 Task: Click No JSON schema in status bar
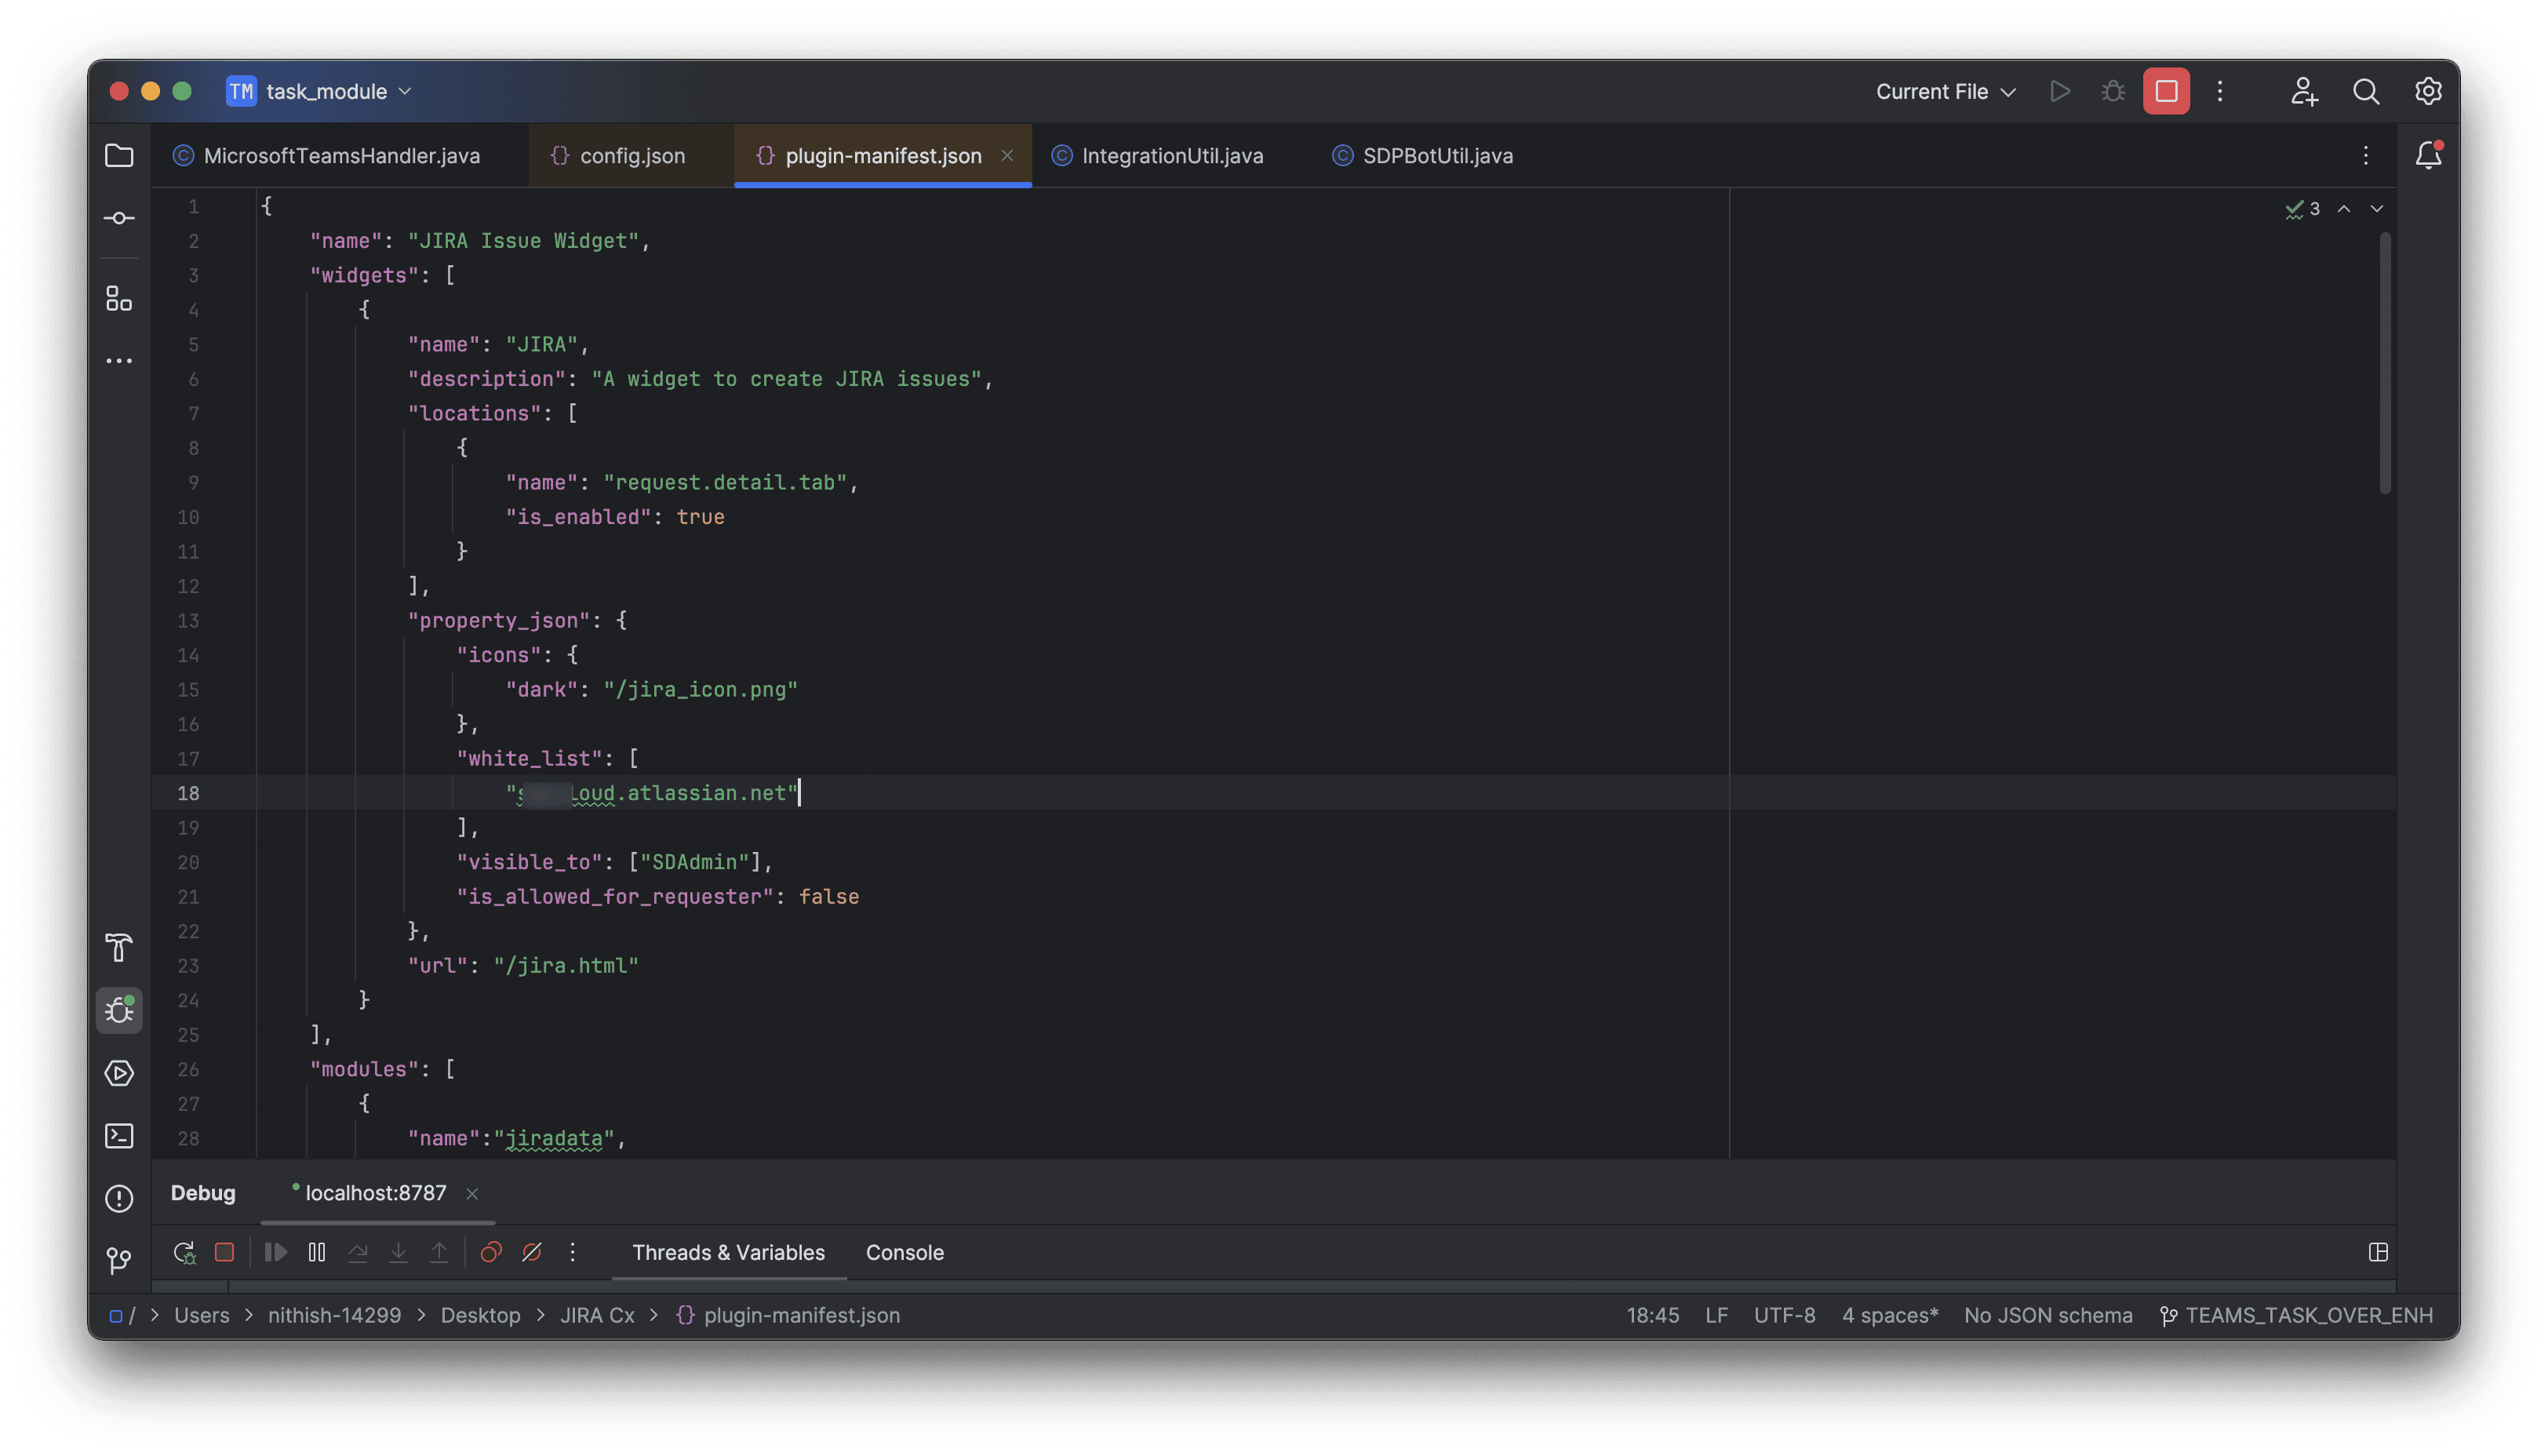coord(2048,1315)
